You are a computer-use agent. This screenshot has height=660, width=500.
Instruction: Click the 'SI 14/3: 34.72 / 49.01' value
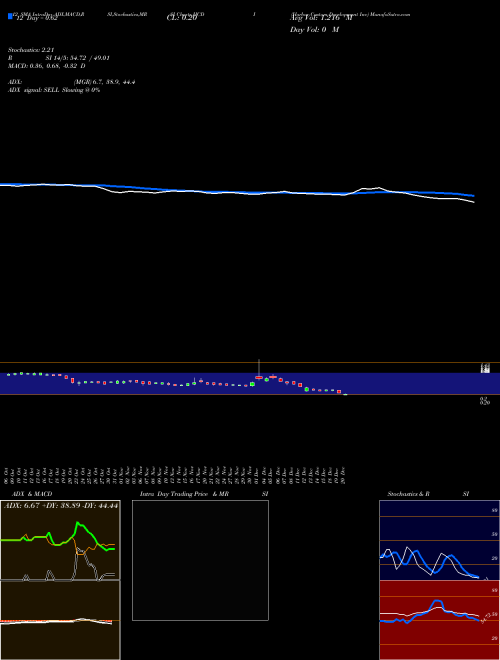click(78, 58)
